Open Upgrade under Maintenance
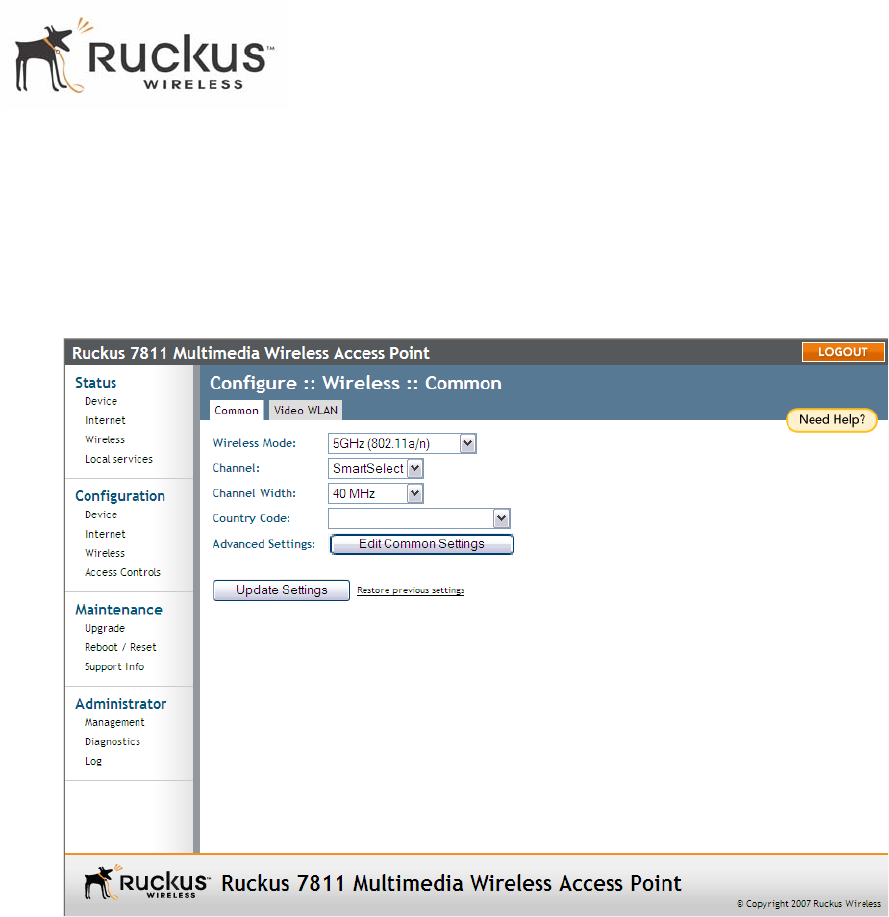 (105, 629)
